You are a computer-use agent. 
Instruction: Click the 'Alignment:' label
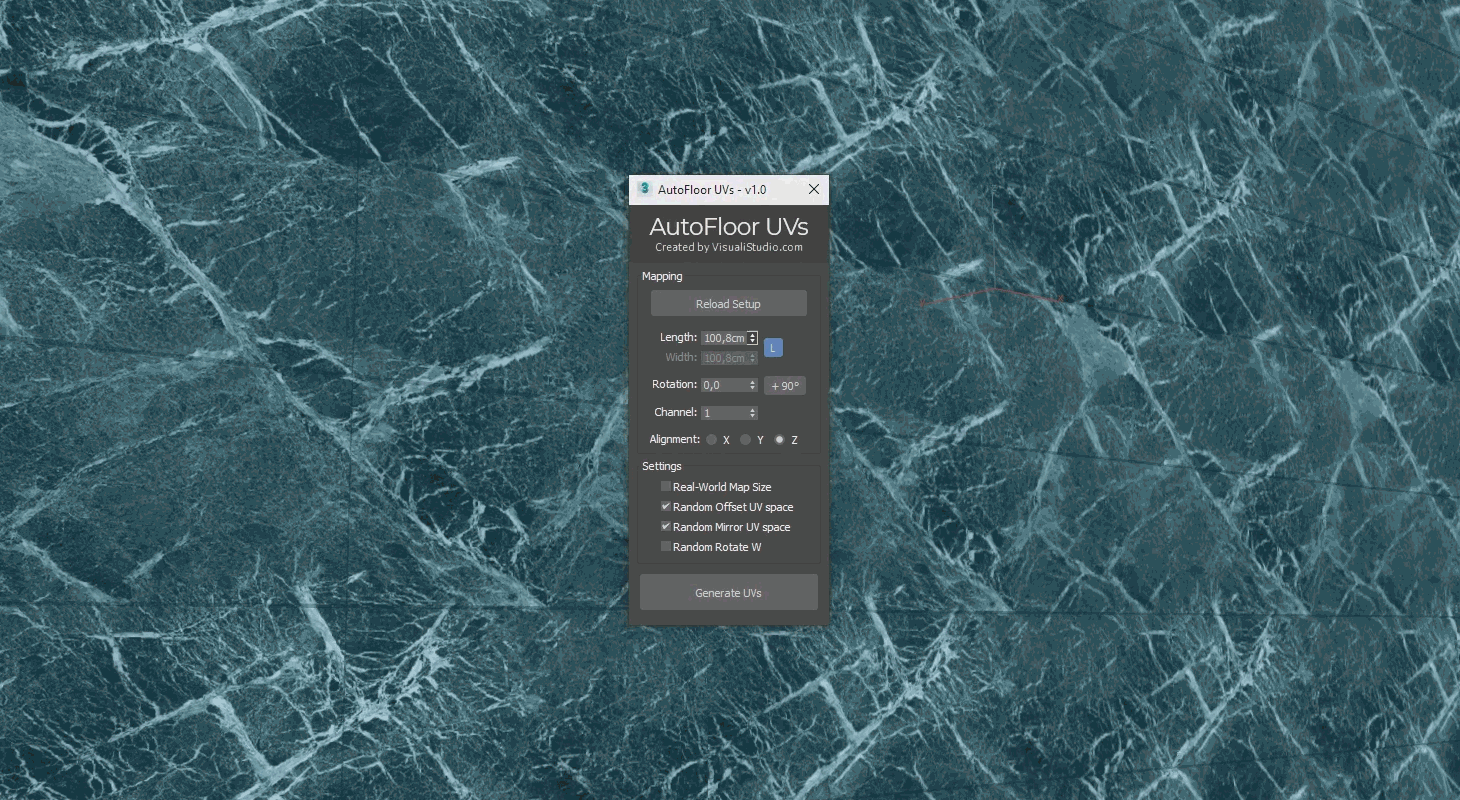point(675,439)
